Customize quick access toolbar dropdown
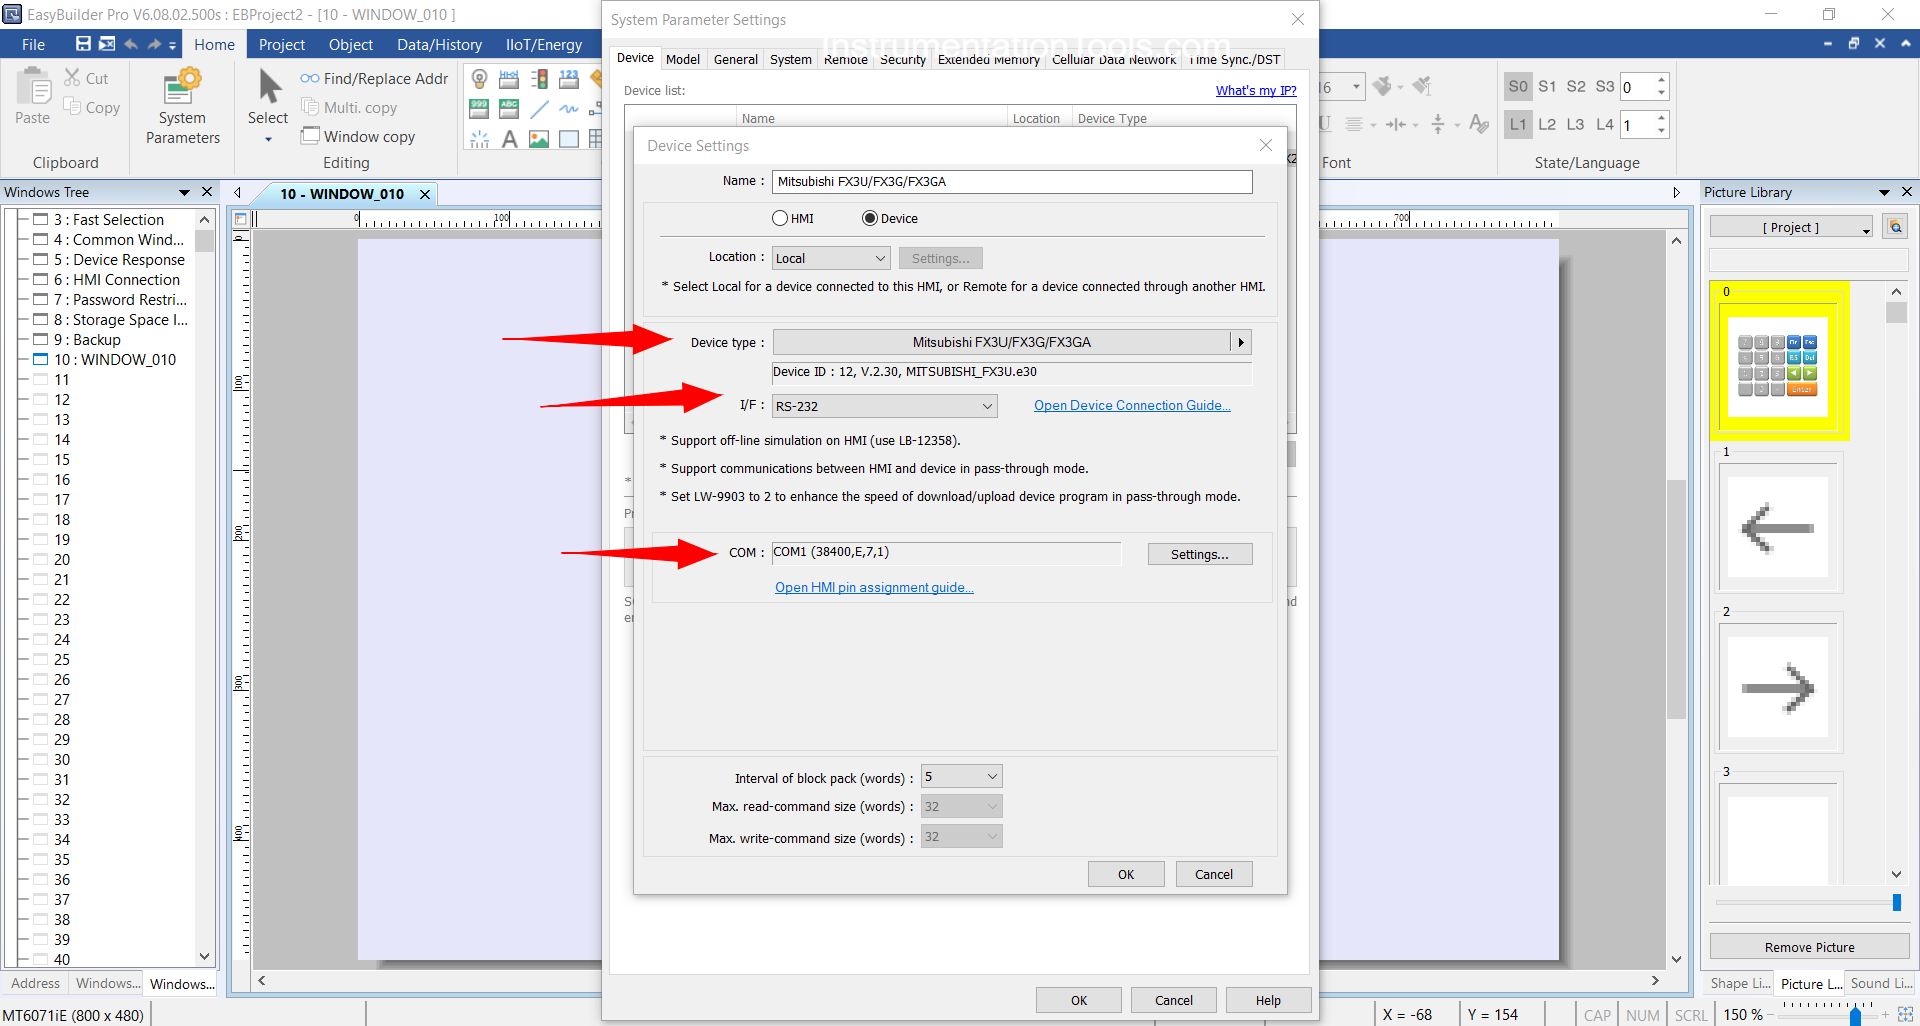This screenshot has width=1920, height=1026. click(173, 45)
